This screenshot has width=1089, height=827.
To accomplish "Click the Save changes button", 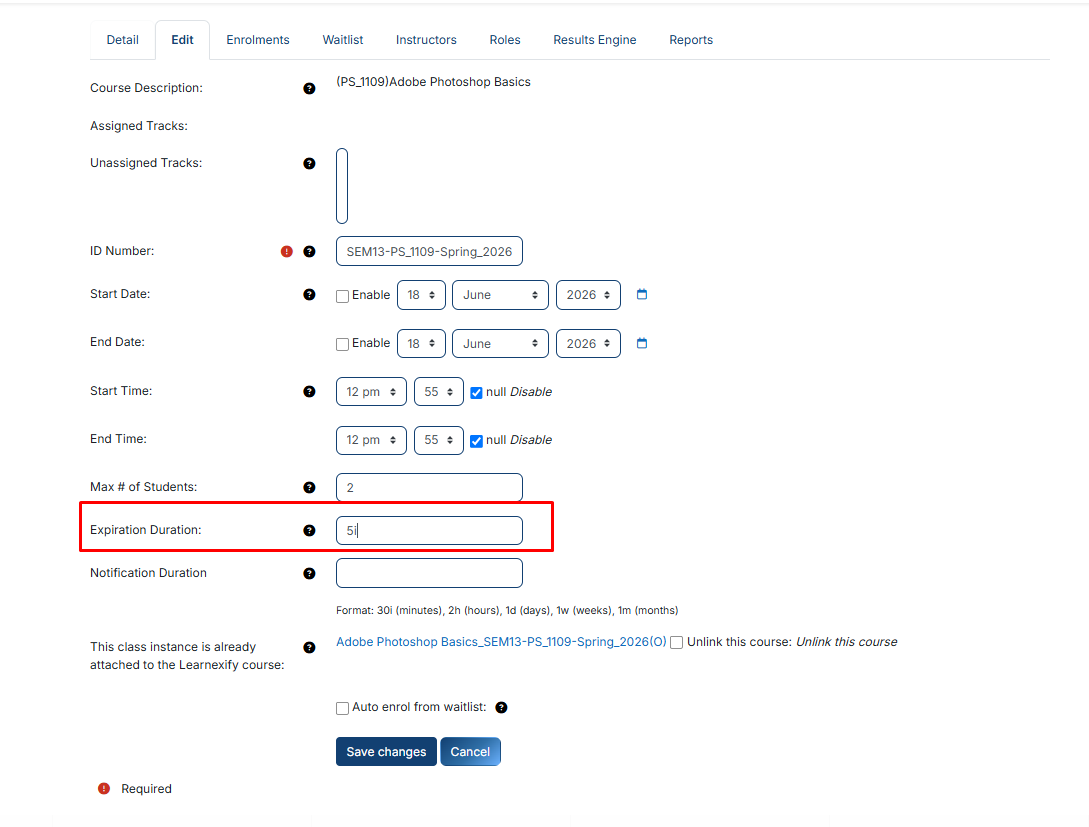I will (x=386, y=752).
